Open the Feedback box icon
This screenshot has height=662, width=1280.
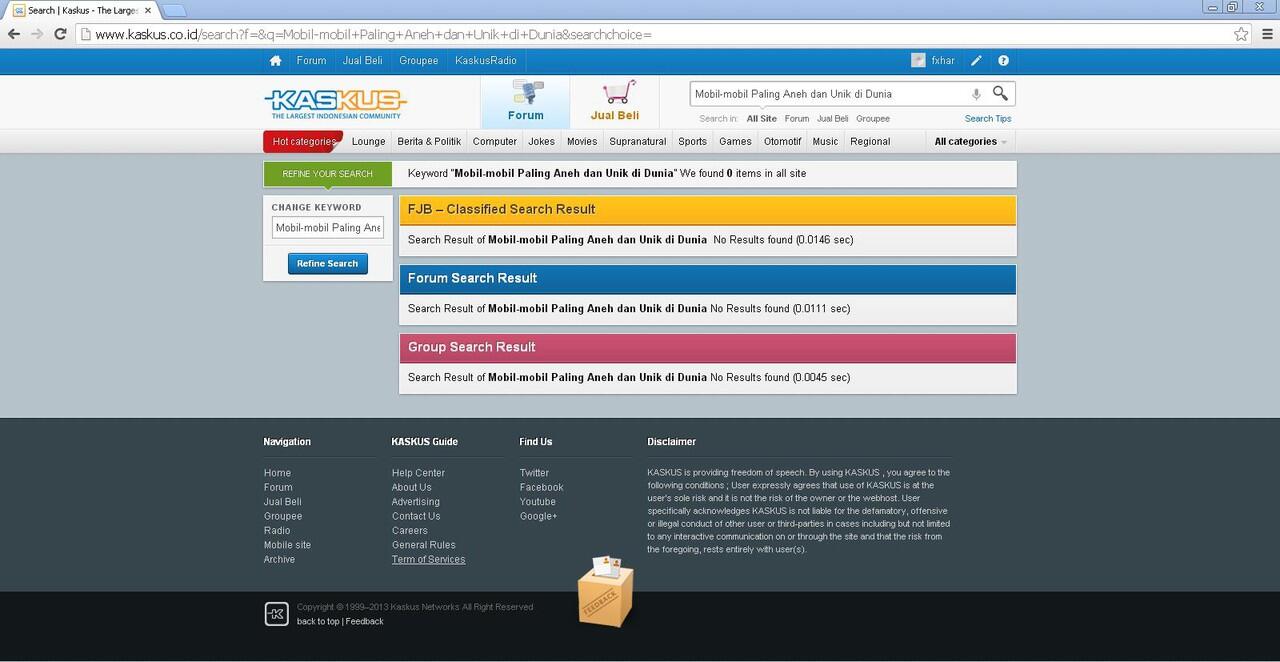point(605,590)
